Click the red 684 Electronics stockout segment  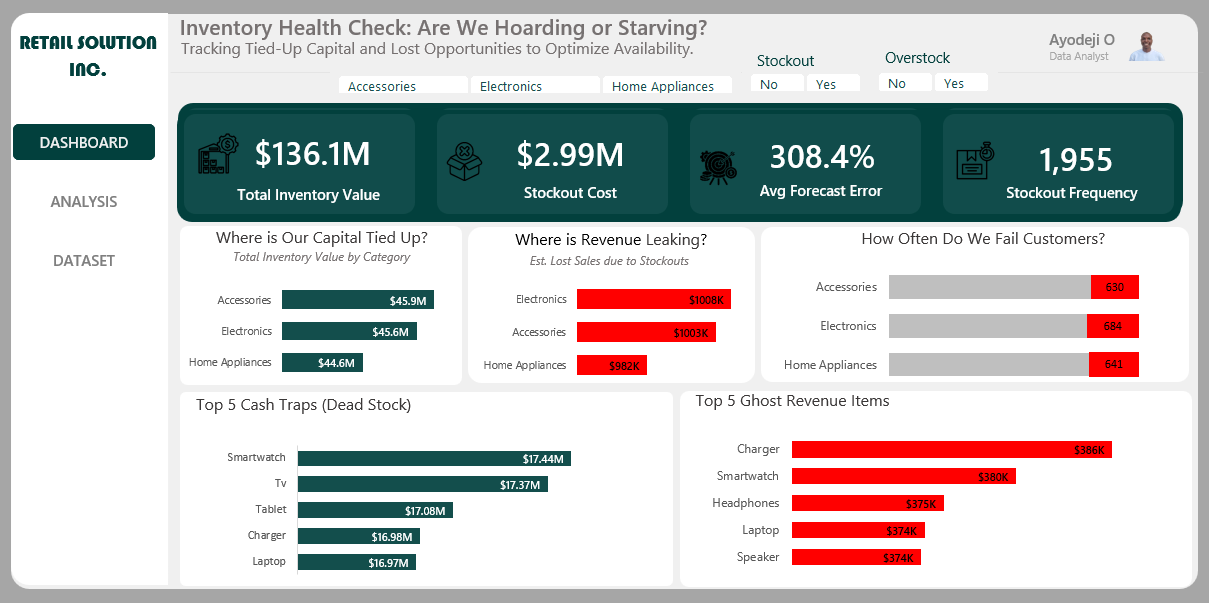click(1113, 326)
